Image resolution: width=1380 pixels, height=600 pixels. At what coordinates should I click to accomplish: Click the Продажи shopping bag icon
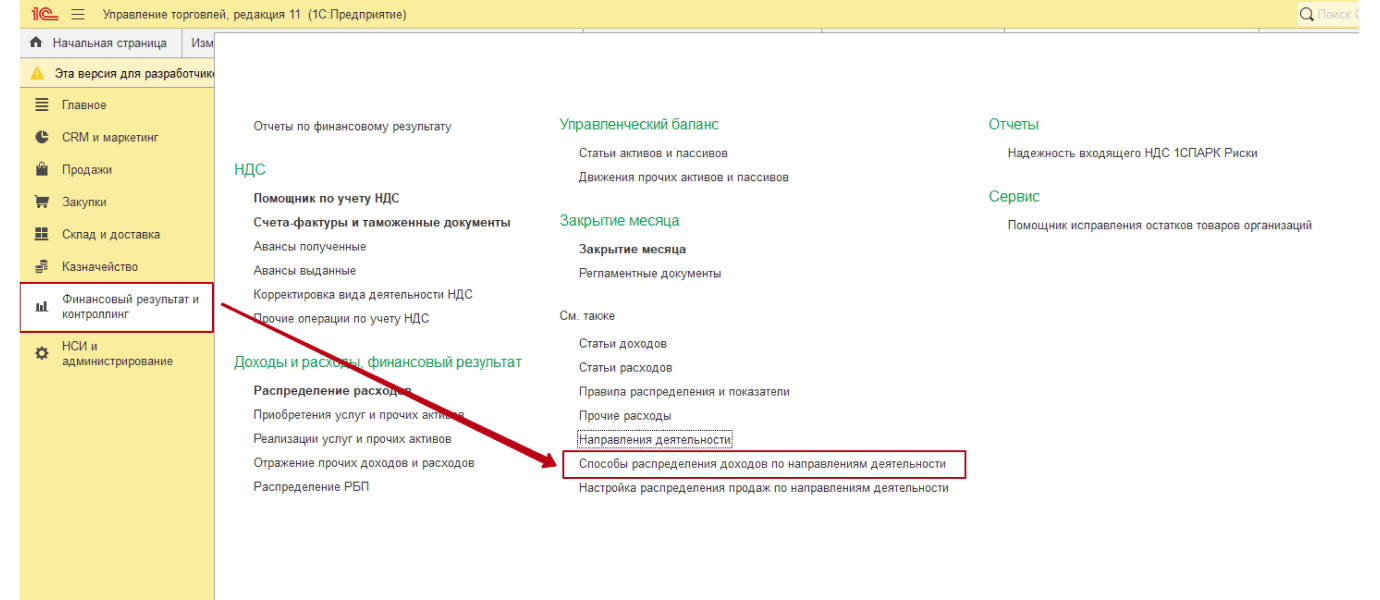pos(42,169)
